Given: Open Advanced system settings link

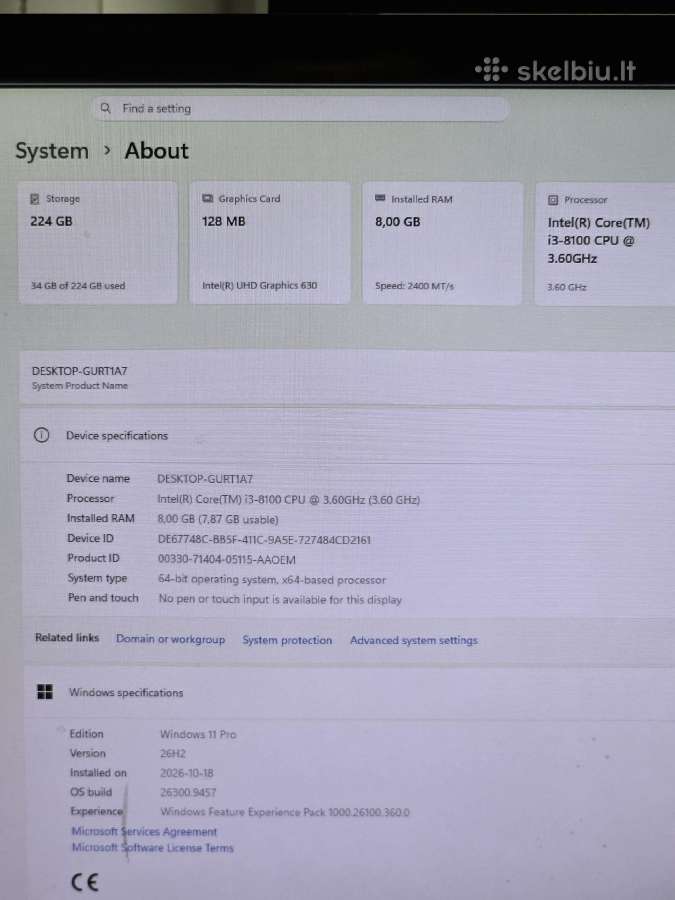Looking at the screenshot, I should point(414,640).
